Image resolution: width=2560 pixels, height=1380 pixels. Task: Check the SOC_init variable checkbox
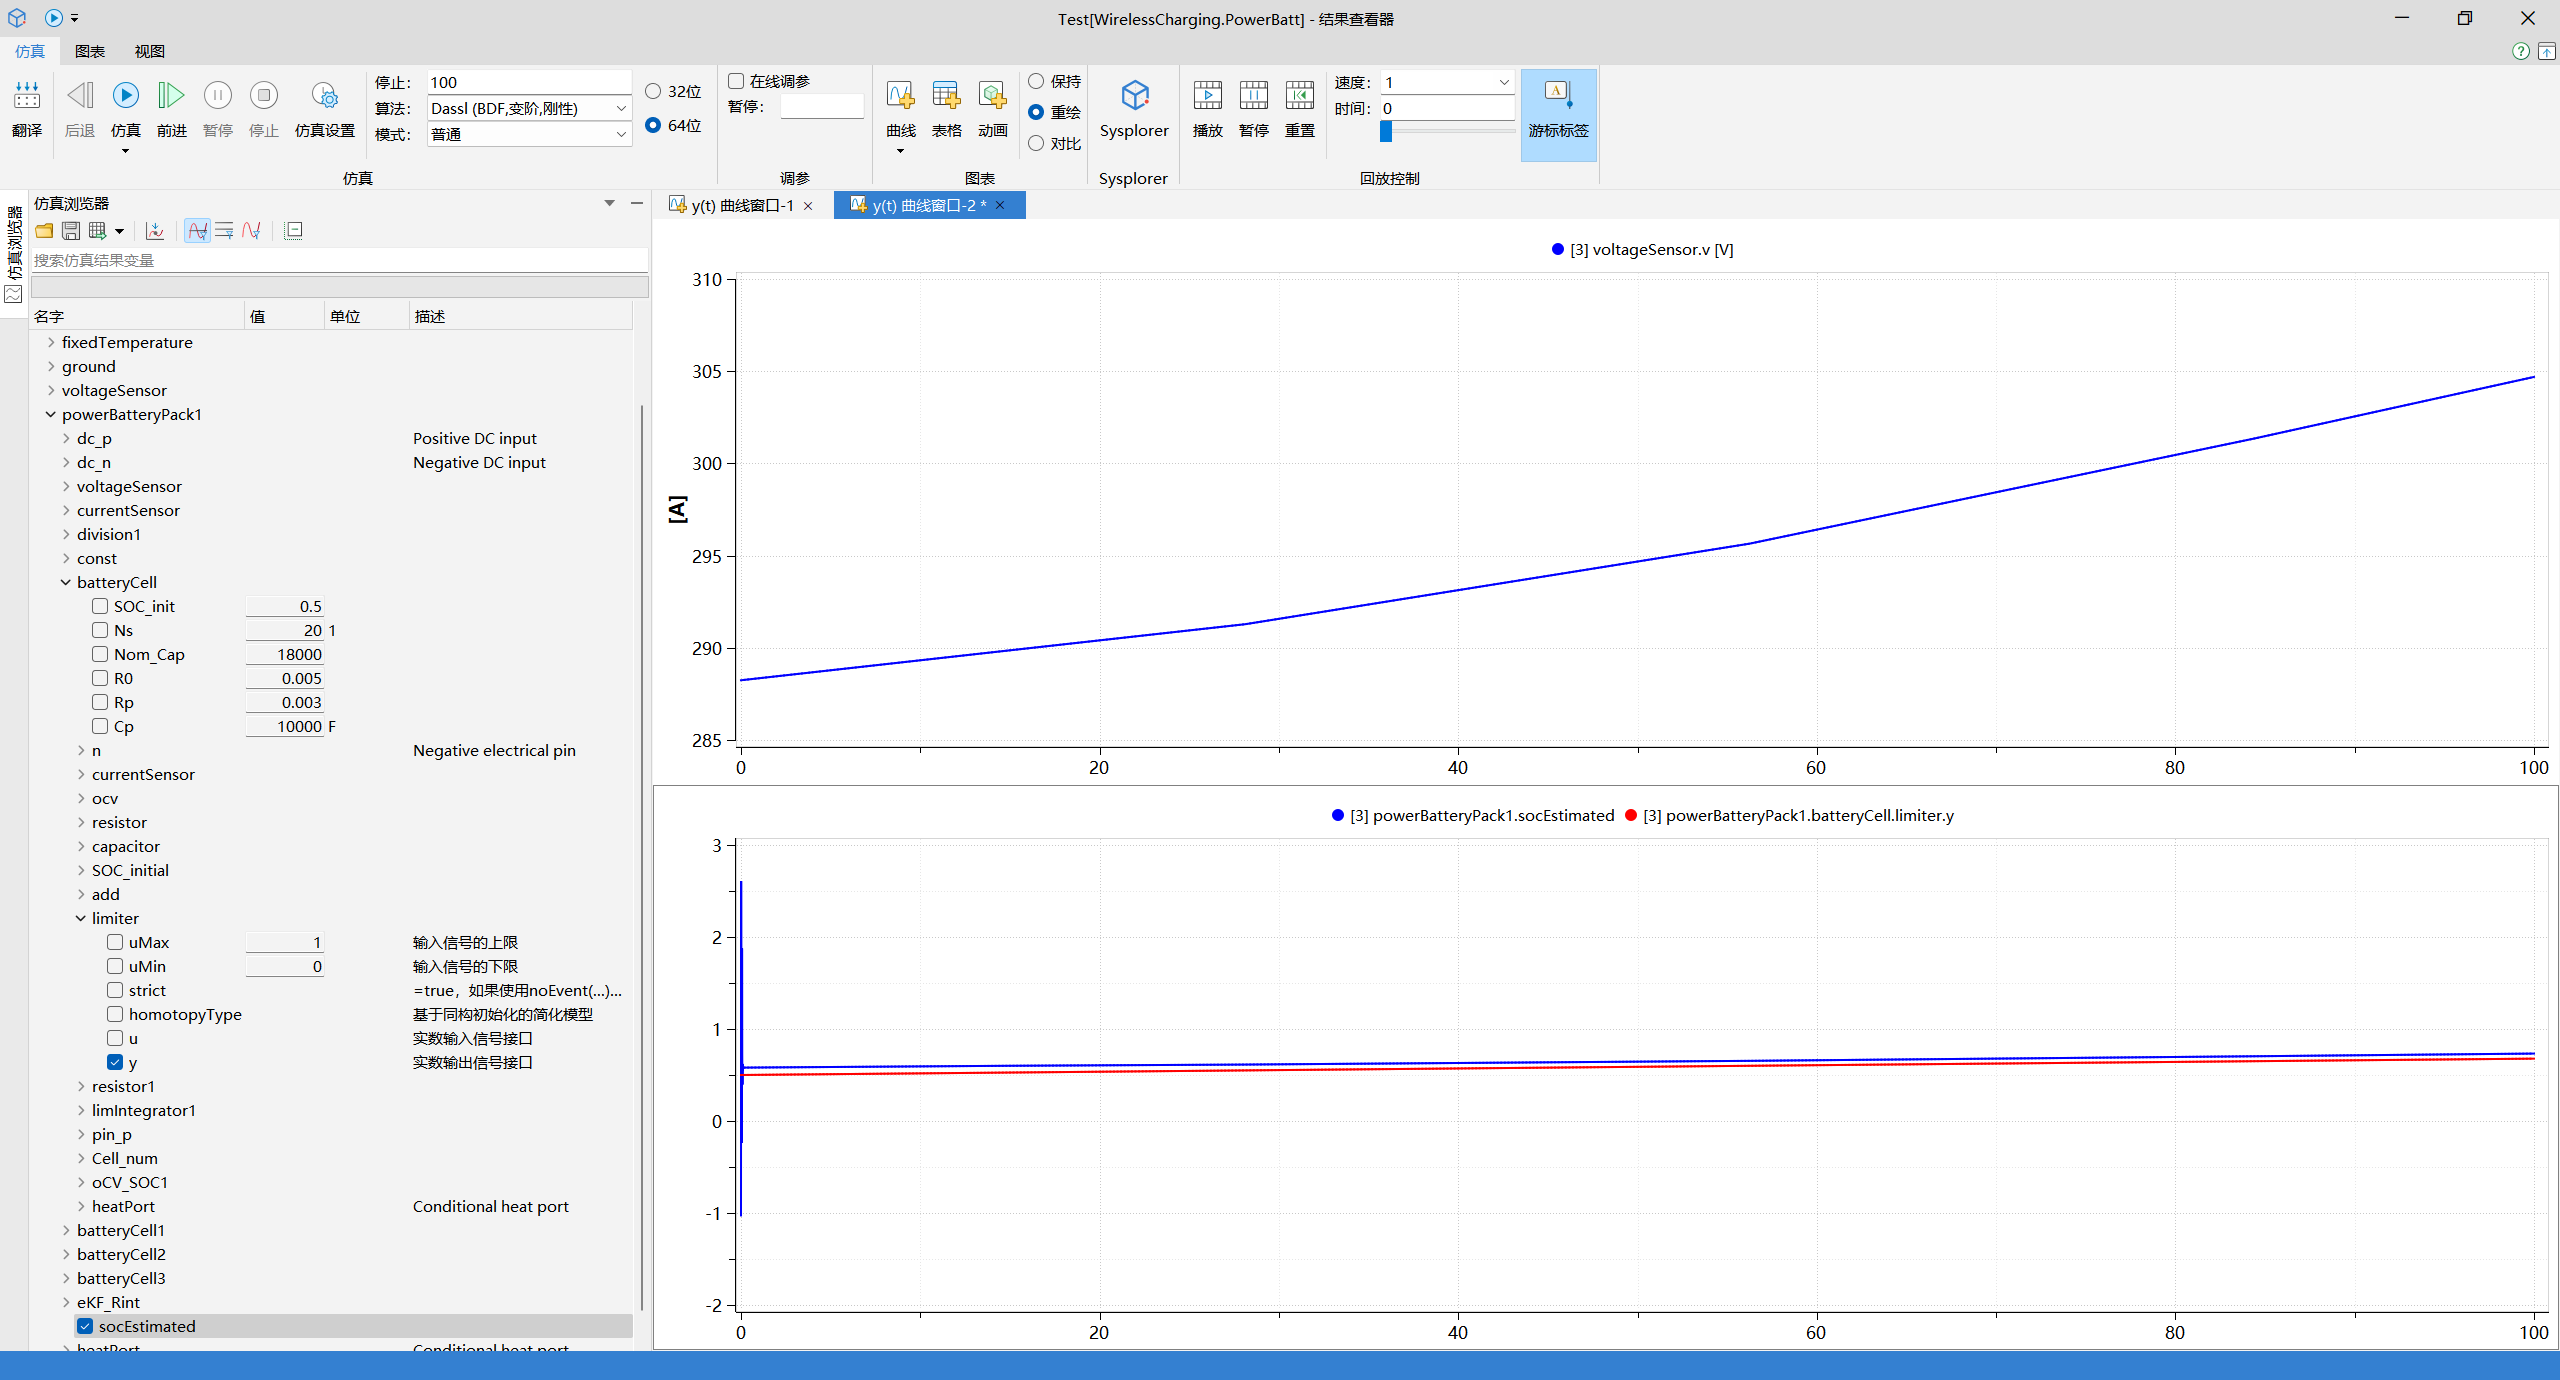pyautogui.click(x=100, y=606)
